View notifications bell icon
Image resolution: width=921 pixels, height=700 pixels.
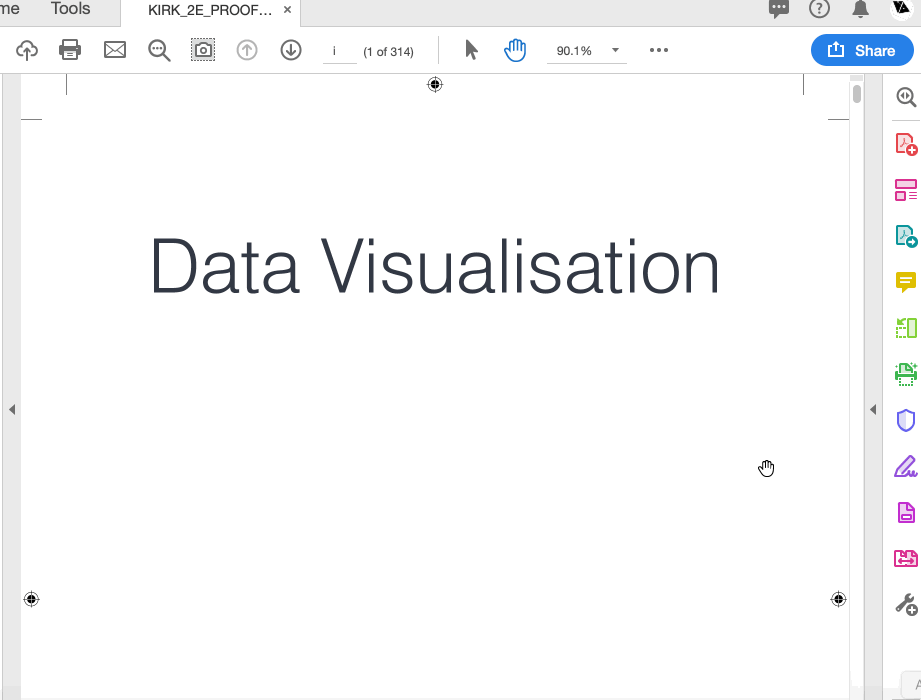[861, 9]
